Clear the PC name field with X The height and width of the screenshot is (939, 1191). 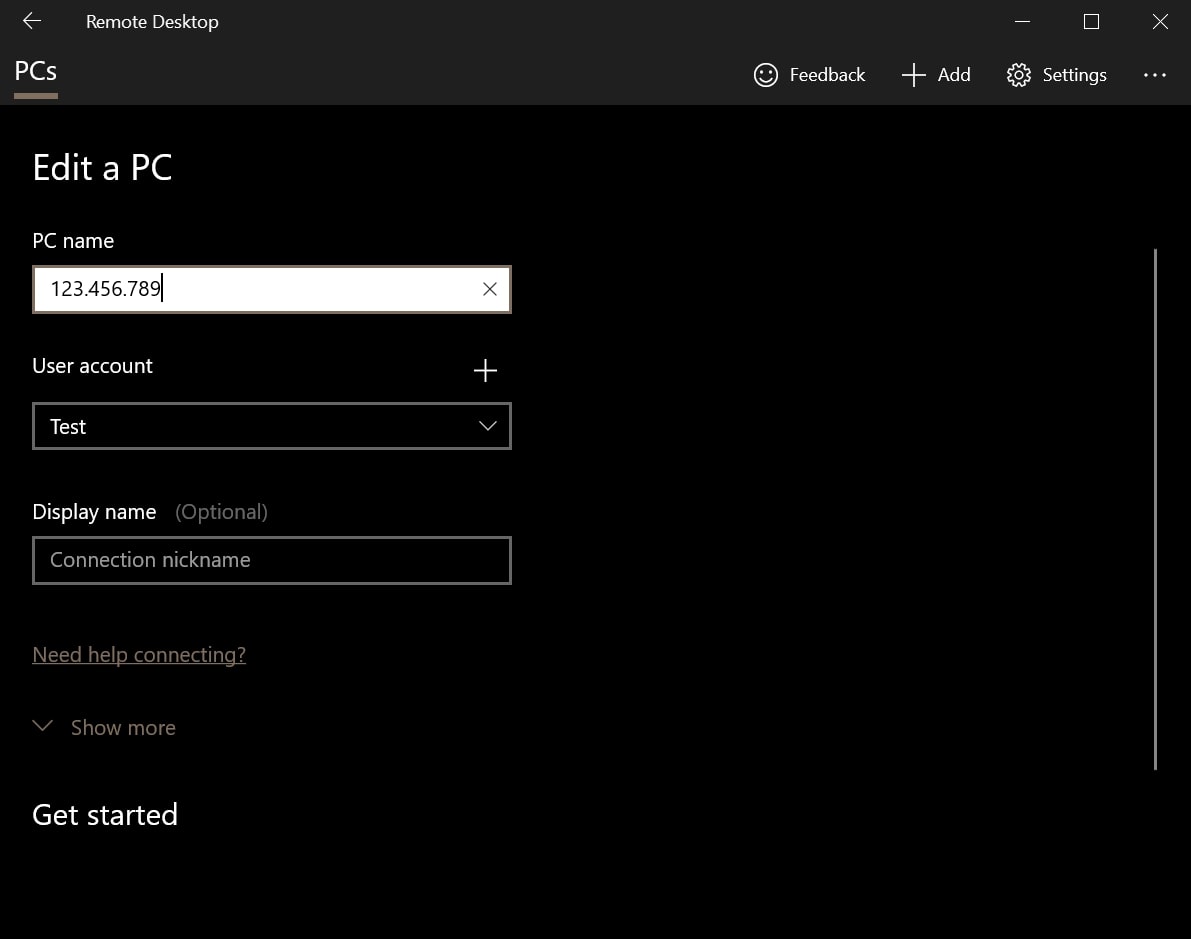[490, 289]
